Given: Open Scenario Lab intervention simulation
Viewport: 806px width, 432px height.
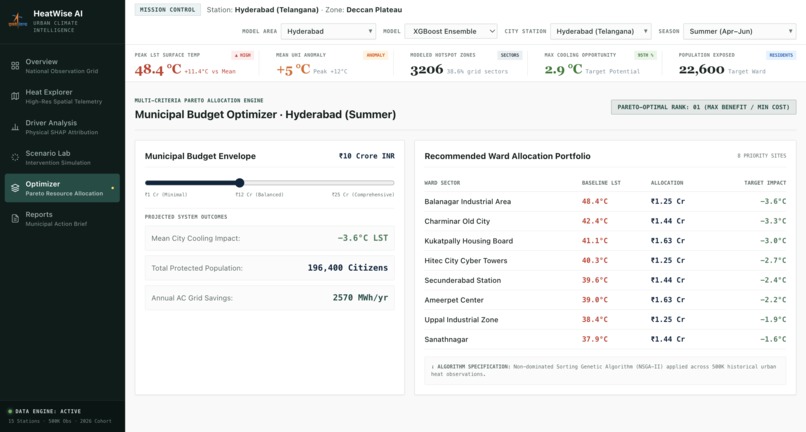Looking at the screenshot, I should click(x=62, y=157).
